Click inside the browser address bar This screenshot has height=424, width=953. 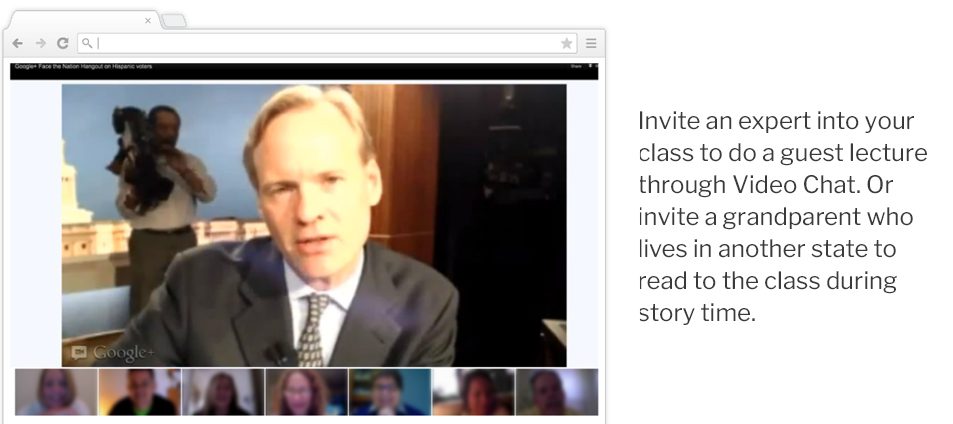click(318, 43)
